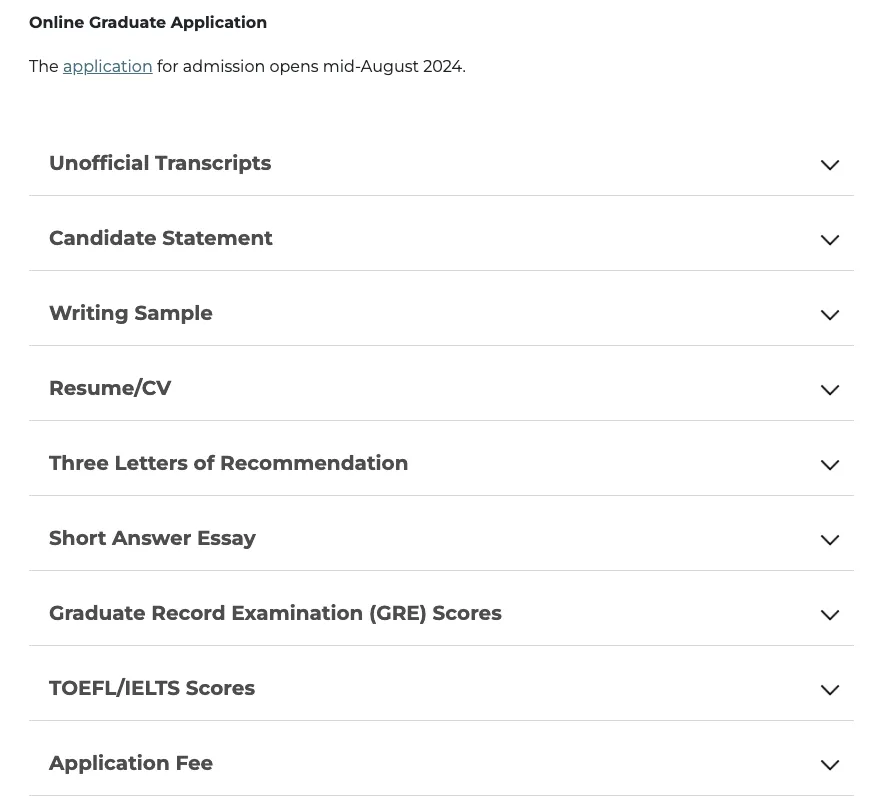Click the Resume/CV chevron icon
This screenshot has height=802, width=882.
(830, 390)
